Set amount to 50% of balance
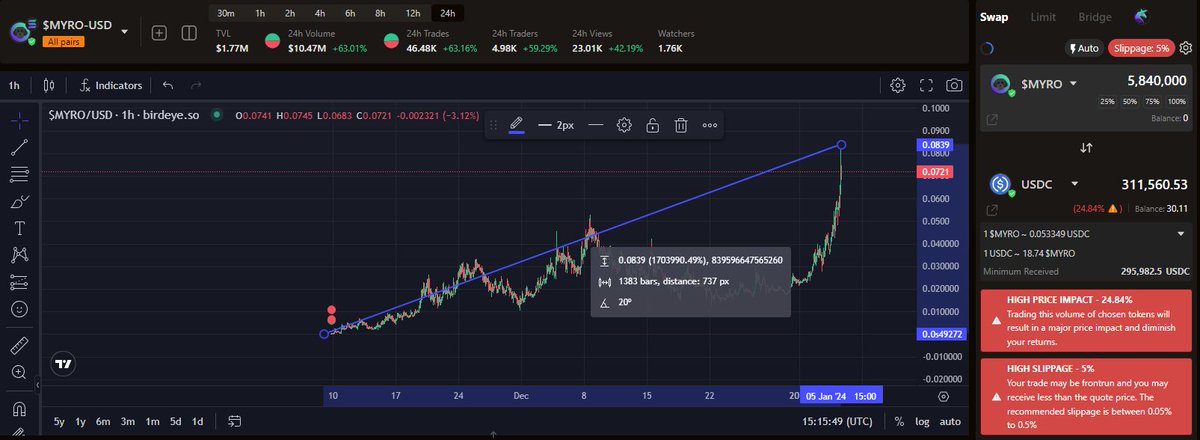 (1130, 101)
